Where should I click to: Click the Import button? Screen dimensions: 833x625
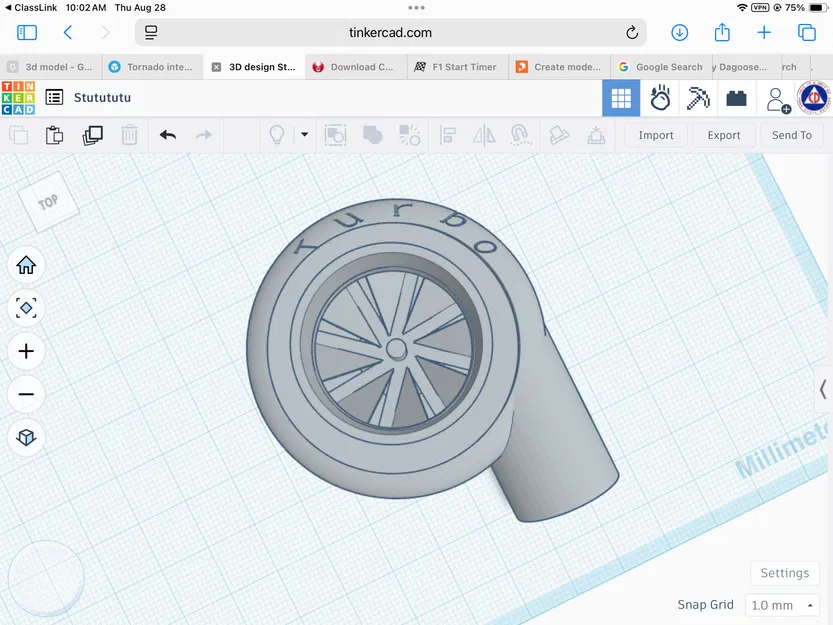click(655, 135)
